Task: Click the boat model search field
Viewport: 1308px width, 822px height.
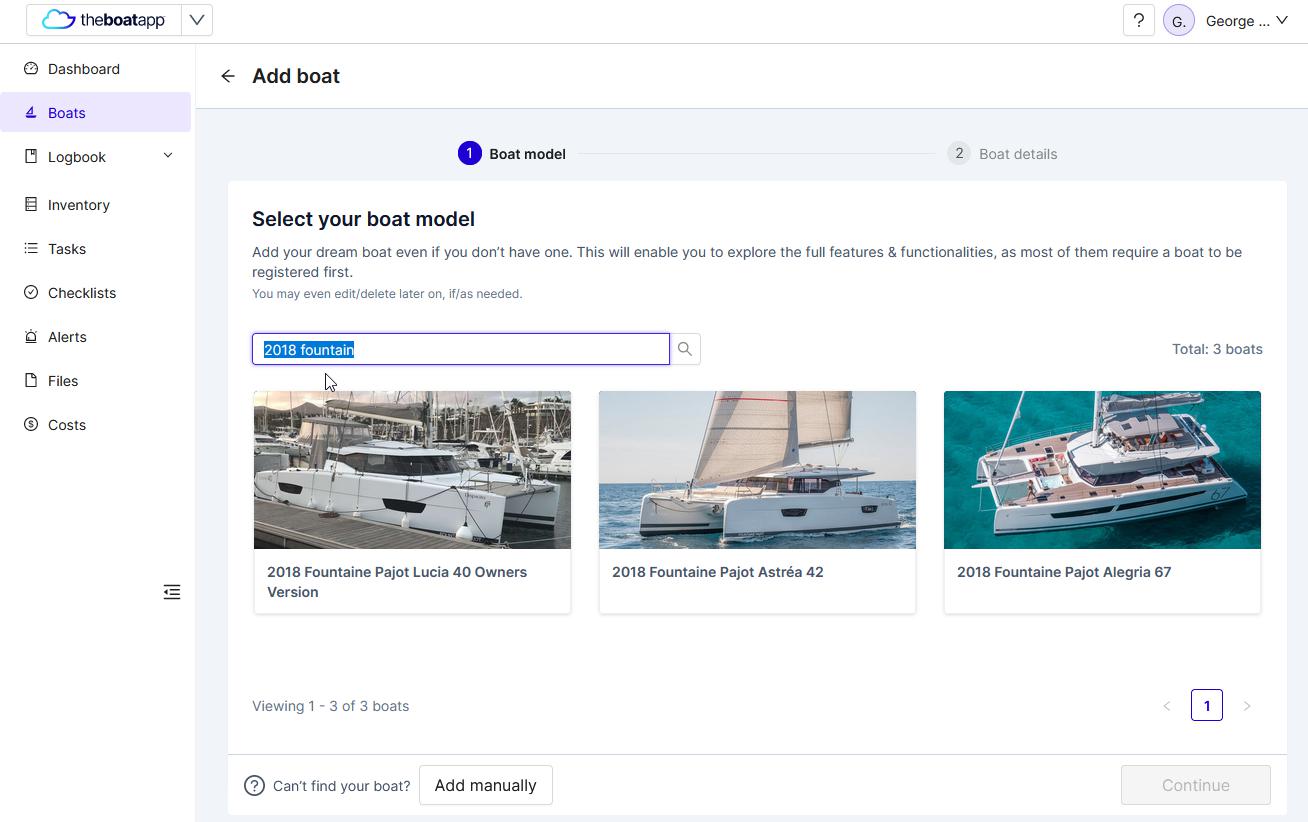Action: point(461,349)
